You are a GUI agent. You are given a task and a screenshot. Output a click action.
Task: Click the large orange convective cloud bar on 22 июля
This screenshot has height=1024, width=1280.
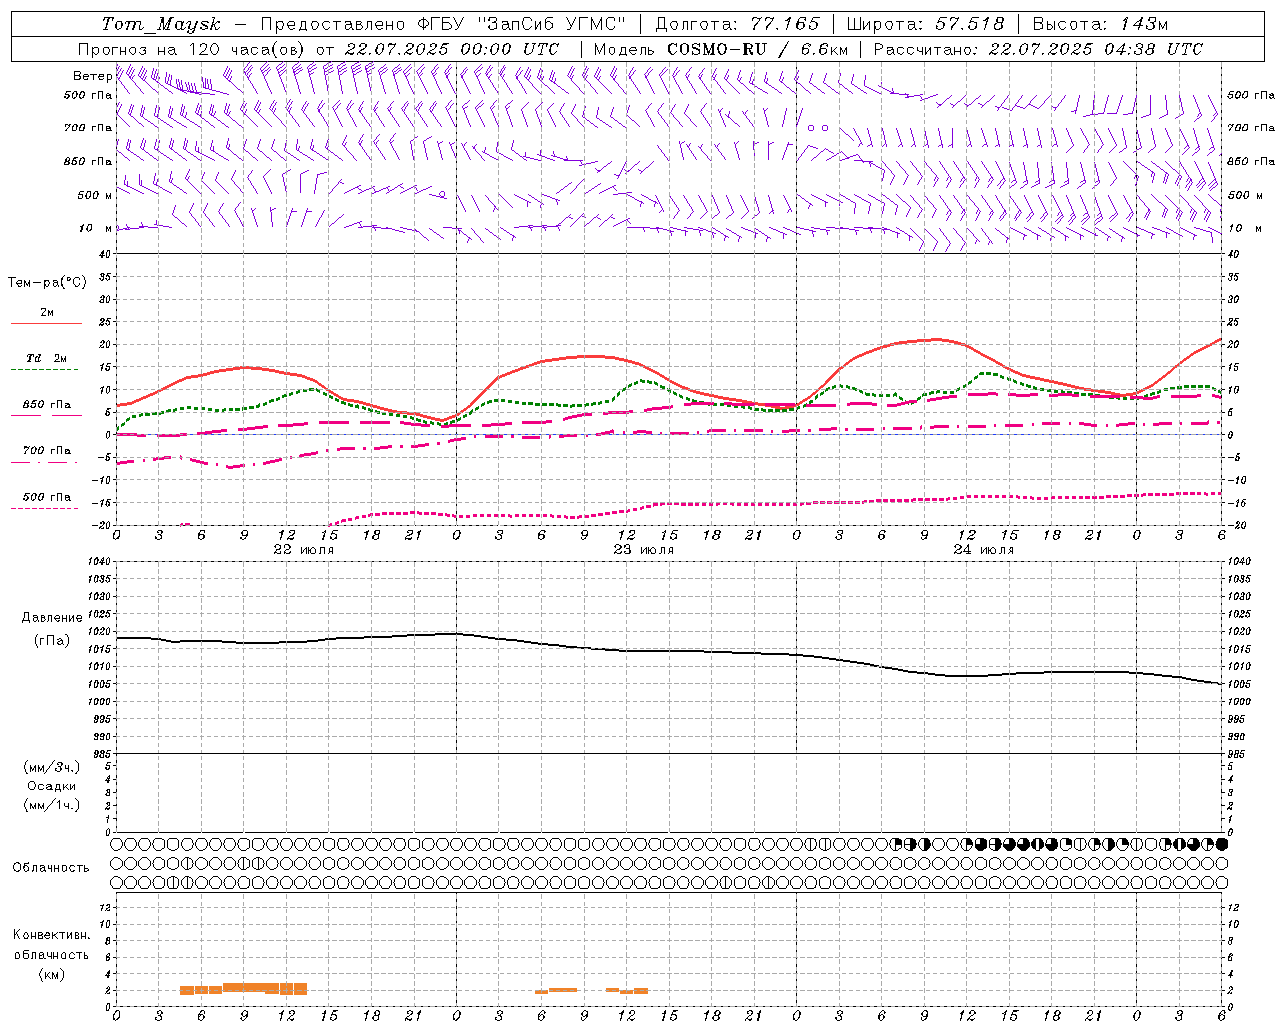243,989
